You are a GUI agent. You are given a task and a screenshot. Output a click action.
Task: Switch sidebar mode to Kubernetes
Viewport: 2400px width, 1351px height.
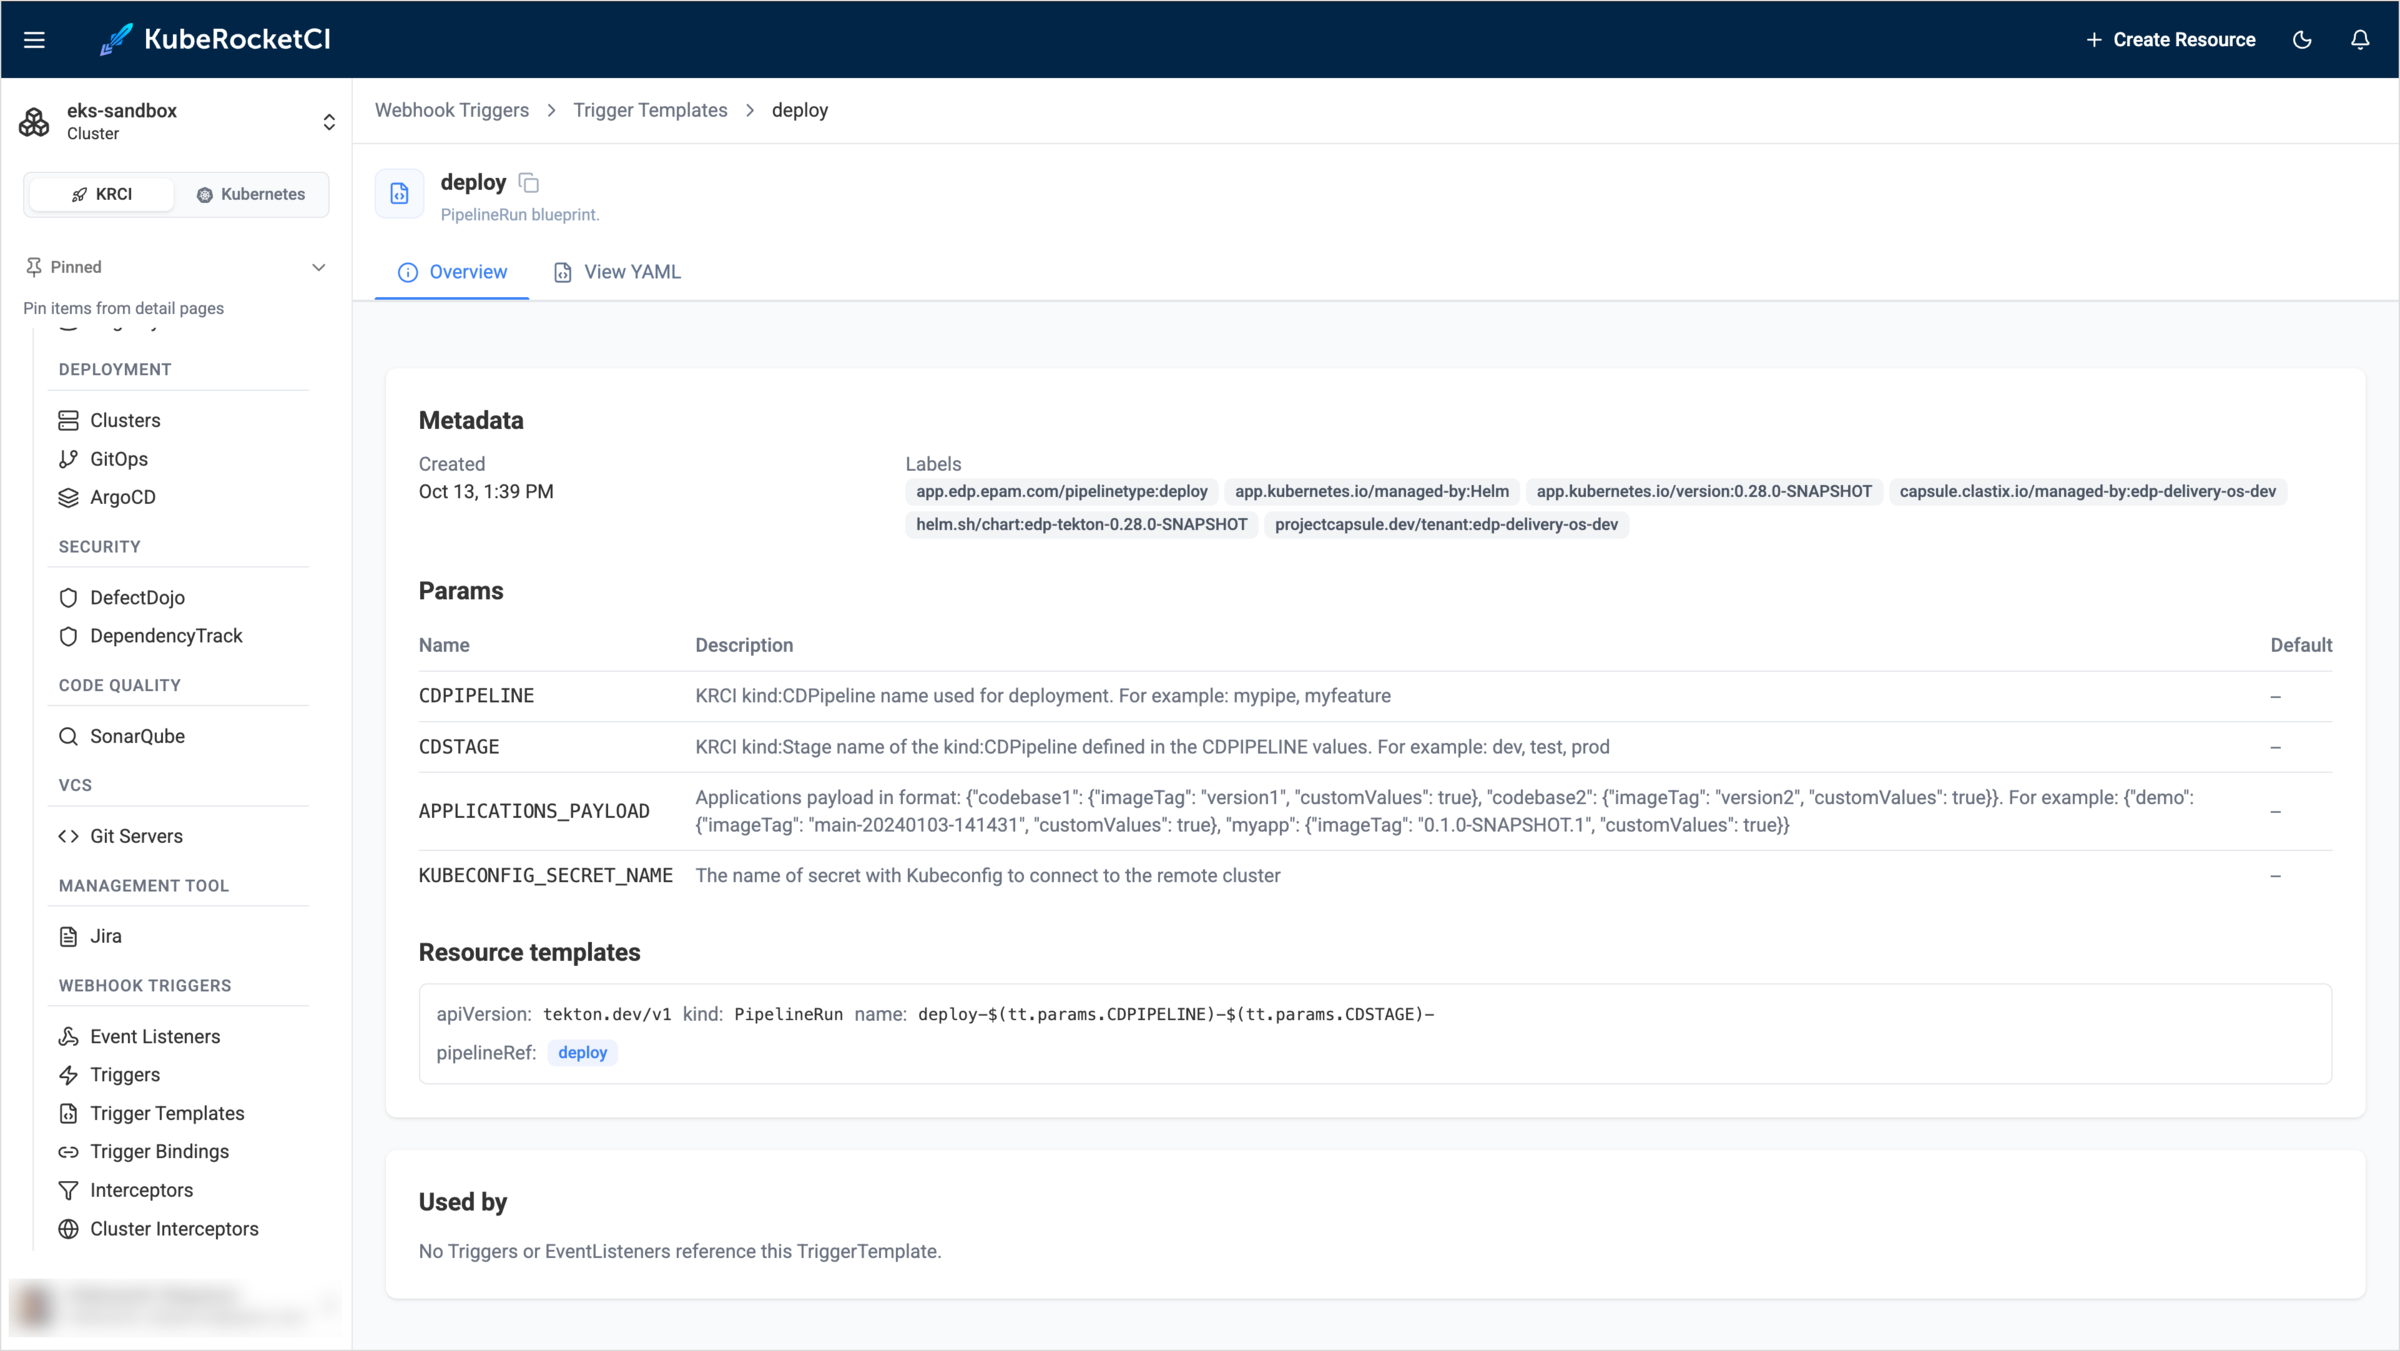pyautogui.click(x=251, y=194)
